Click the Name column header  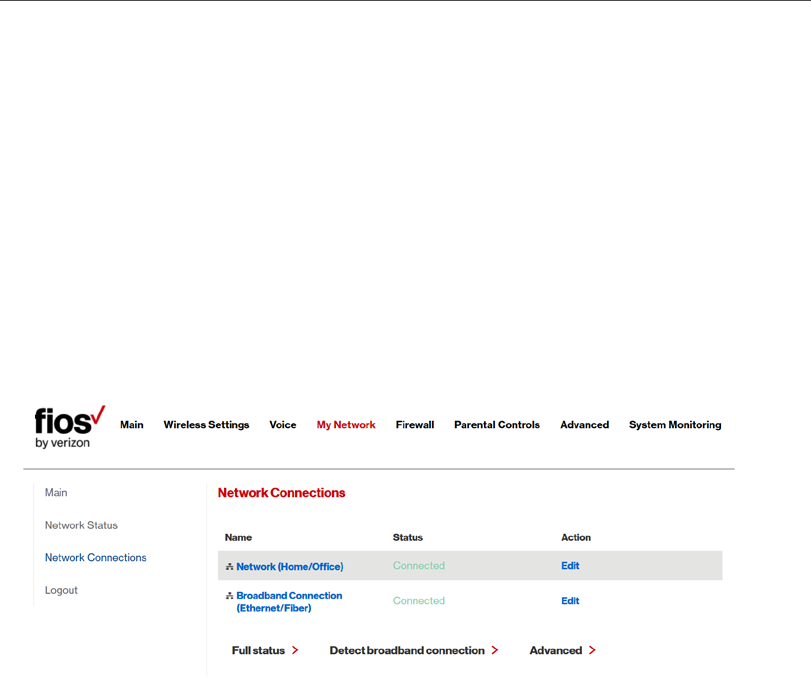(x=238, y=538)
